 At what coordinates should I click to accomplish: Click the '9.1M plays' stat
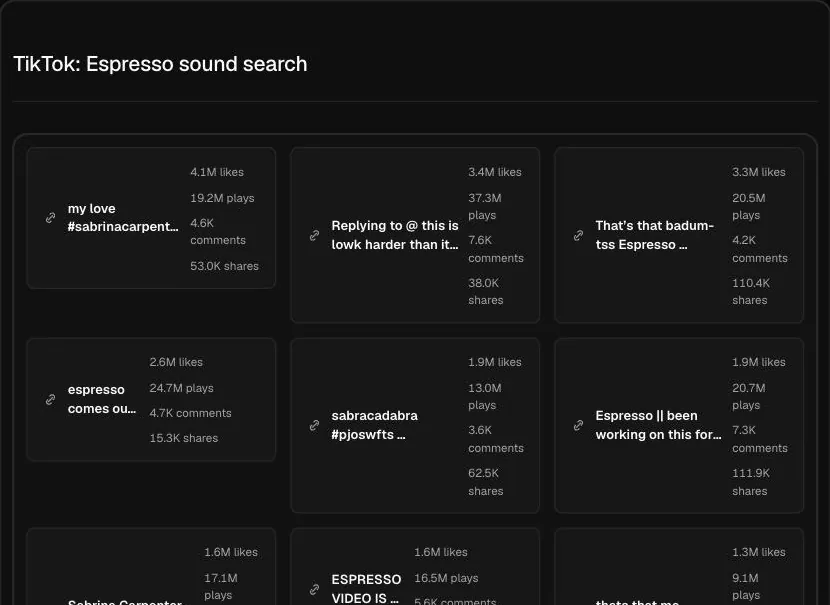click(746, 586)
